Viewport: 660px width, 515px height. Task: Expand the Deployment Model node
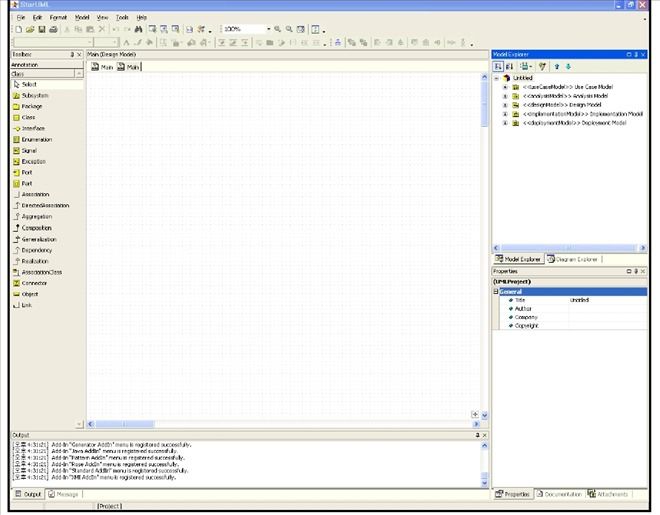(505, 123)
